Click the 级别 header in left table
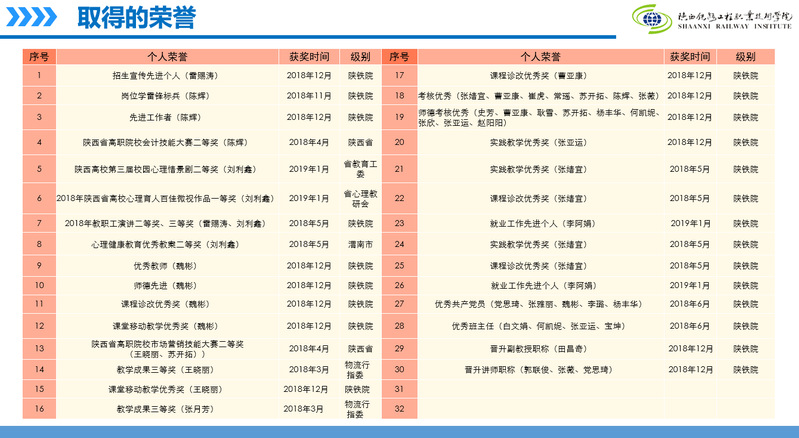 pos(359,57)
